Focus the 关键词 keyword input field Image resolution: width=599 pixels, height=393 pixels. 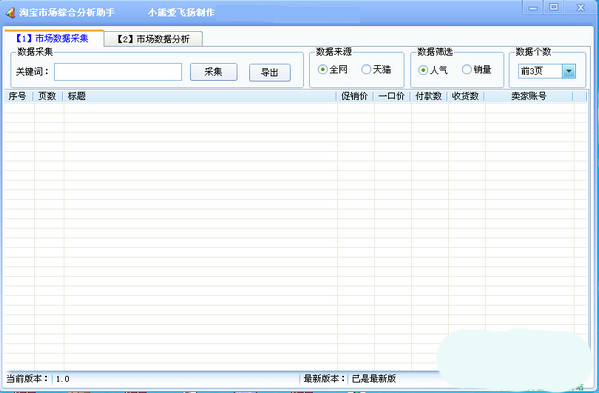click(x=118, y=72)
